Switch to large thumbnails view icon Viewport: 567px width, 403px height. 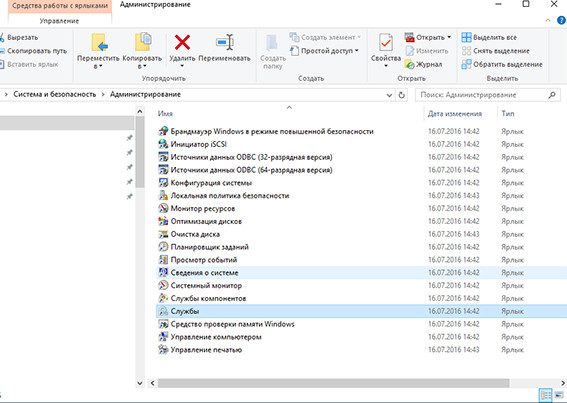click(558, 395)
